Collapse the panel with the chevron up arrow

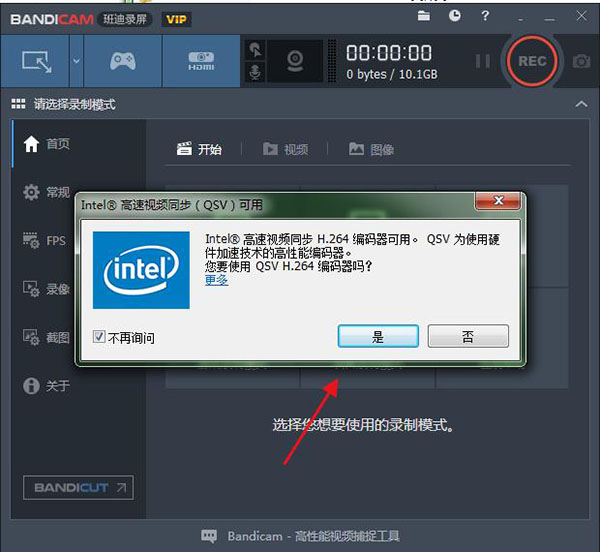point(581,104)
